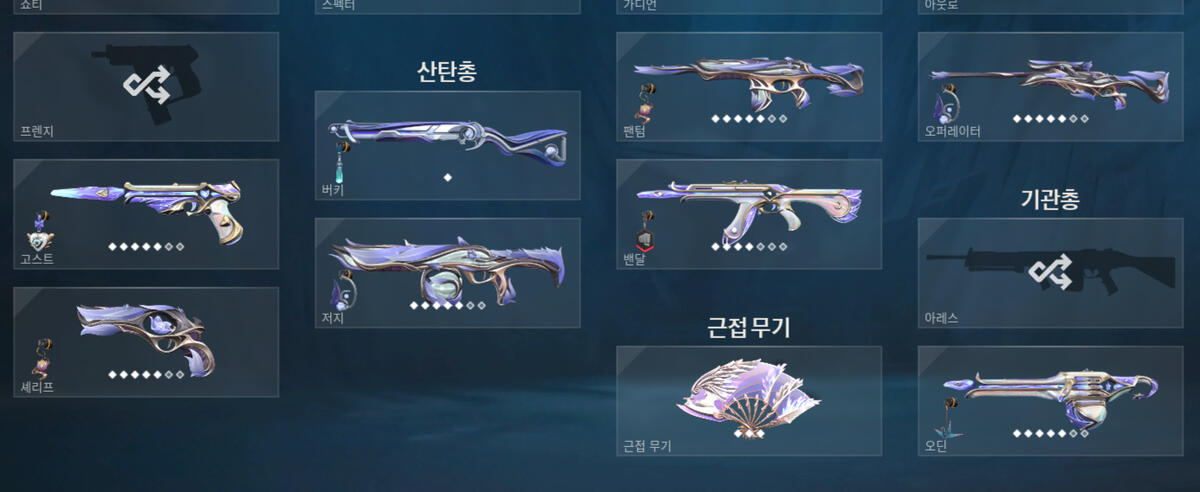The width and height of the screenshot is (1200, 492).
Task: Choose the 저지 shotgun skin card
Action: (447, 273)
